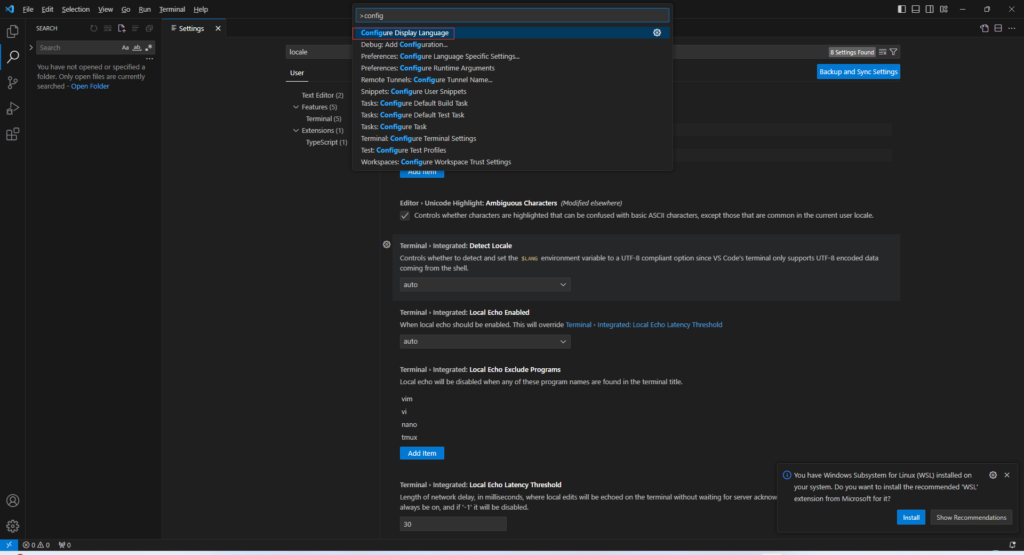Image resolution: width=1024 pixels, height=555 pixels.
Task: Open the Terminal menu
Action: 172,9
